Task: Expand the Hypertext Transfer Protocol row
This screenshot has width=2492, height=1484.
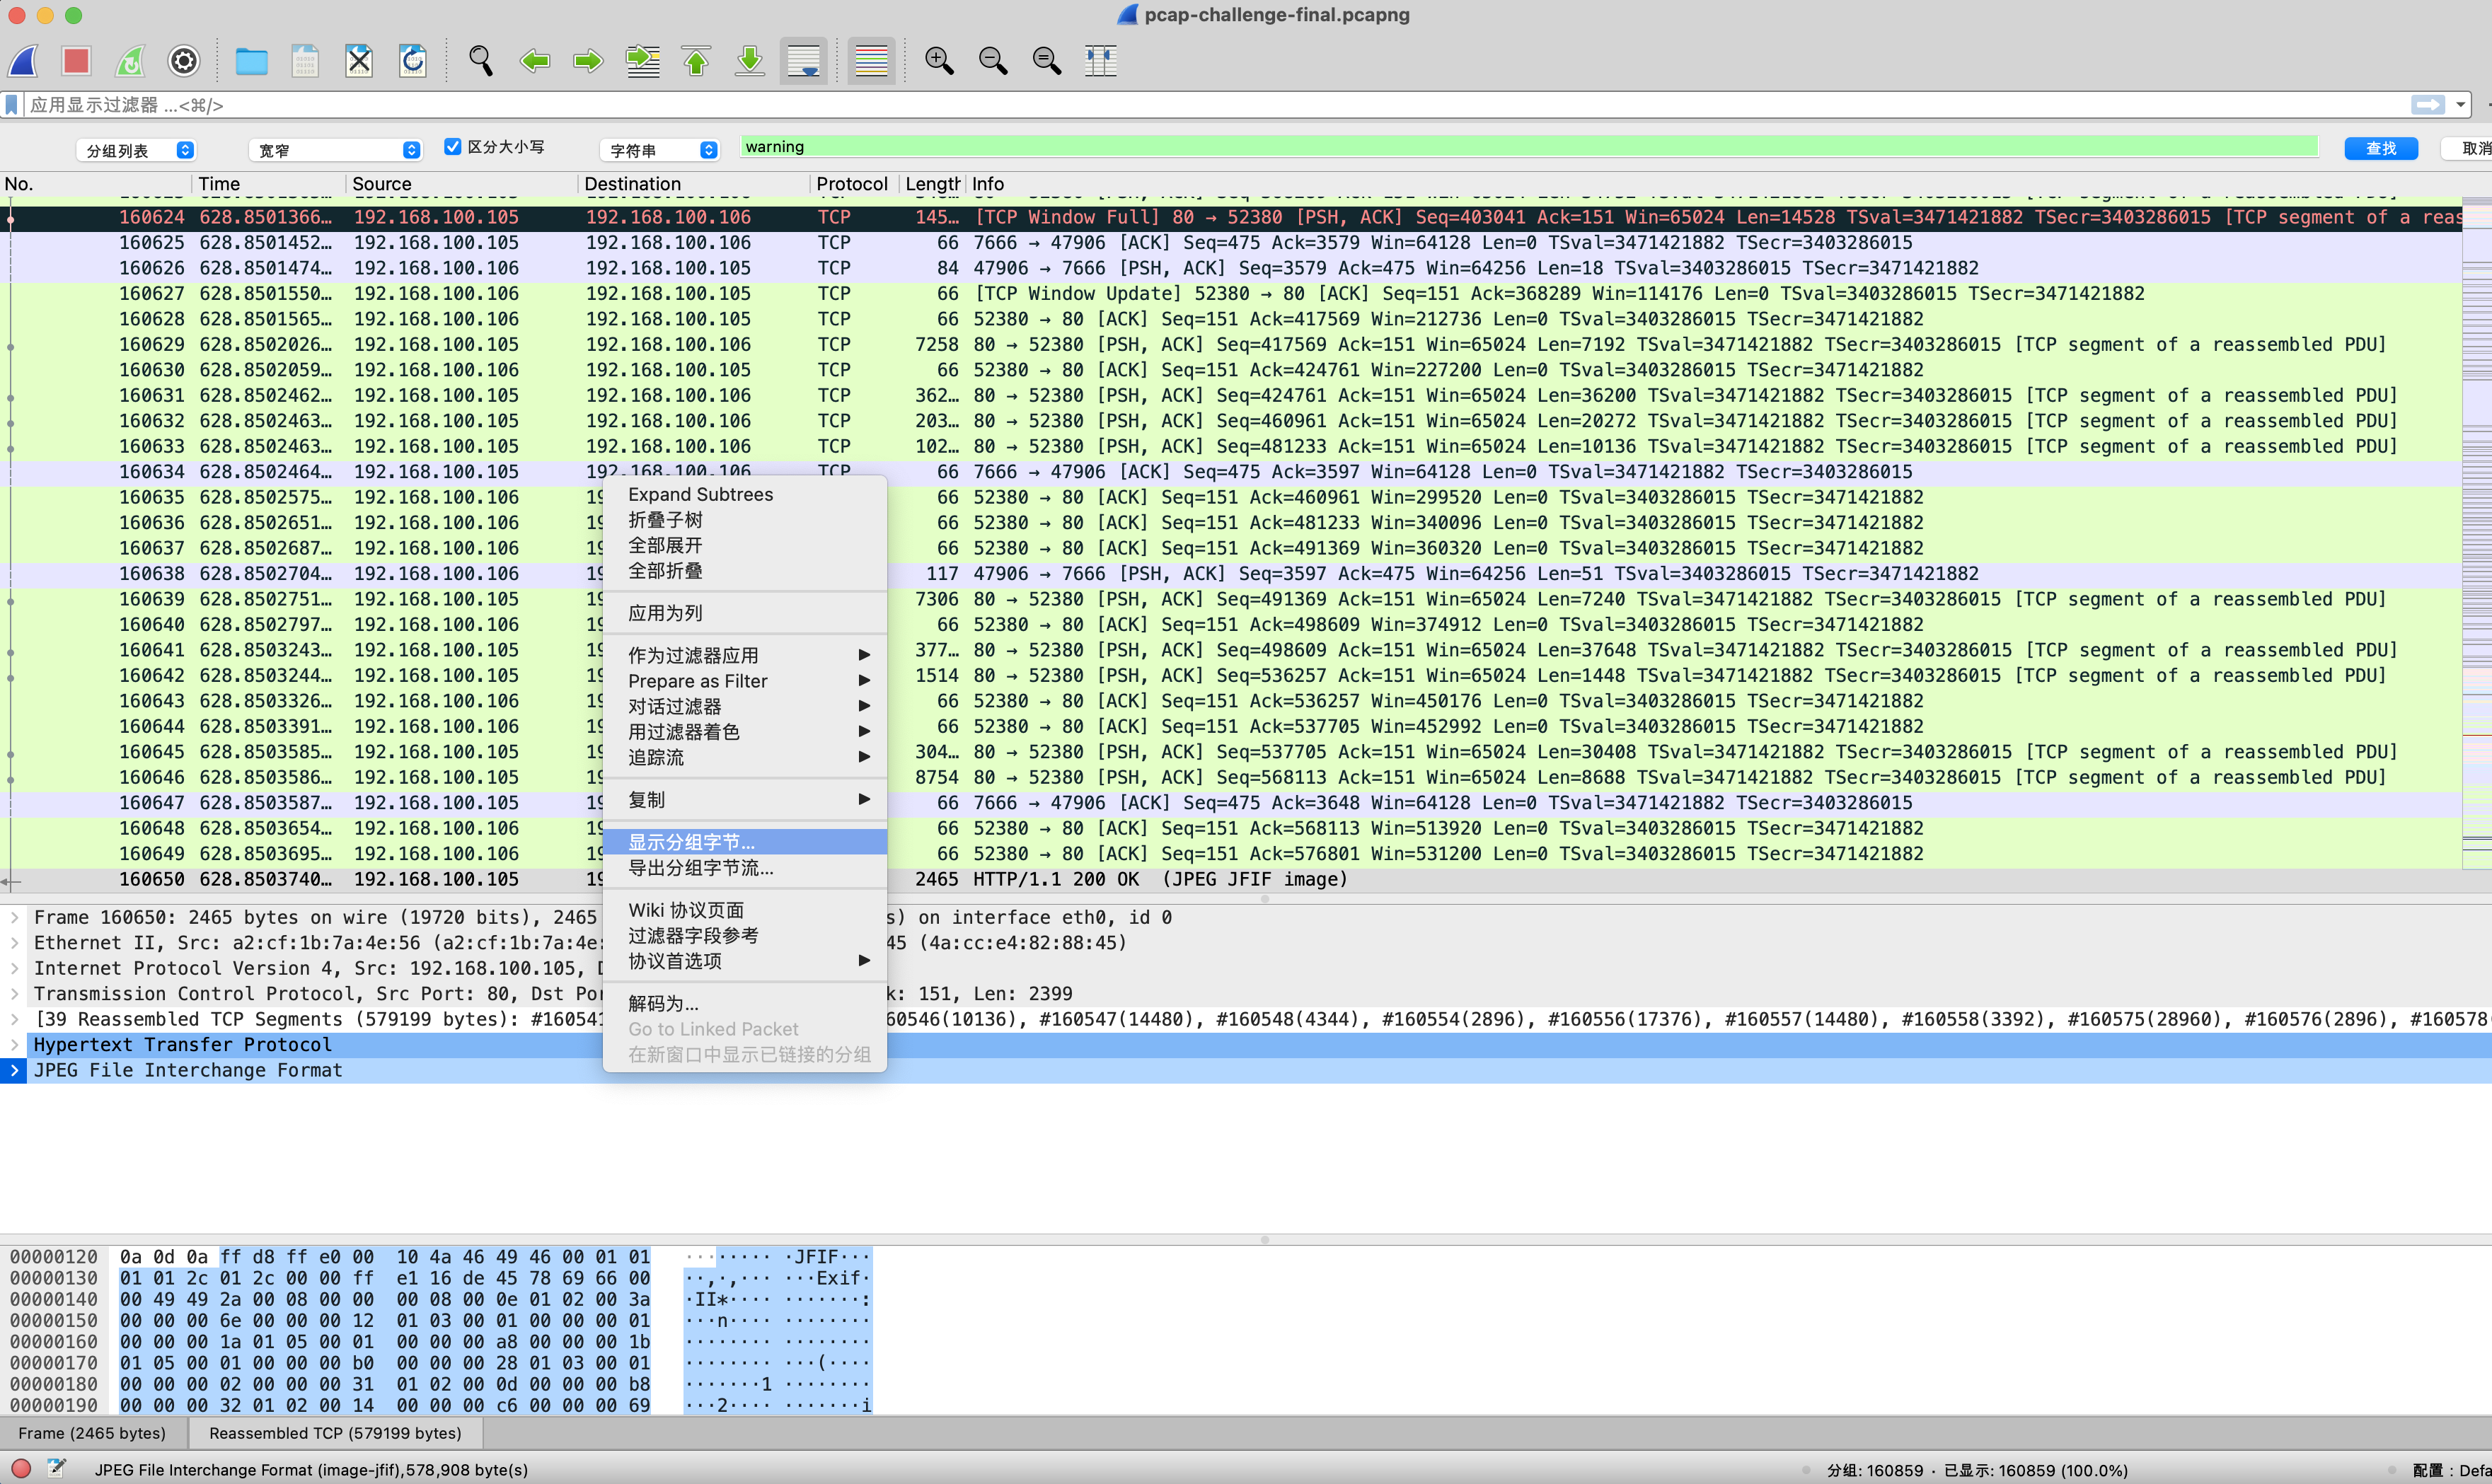Action: [x=14, y=1045]
